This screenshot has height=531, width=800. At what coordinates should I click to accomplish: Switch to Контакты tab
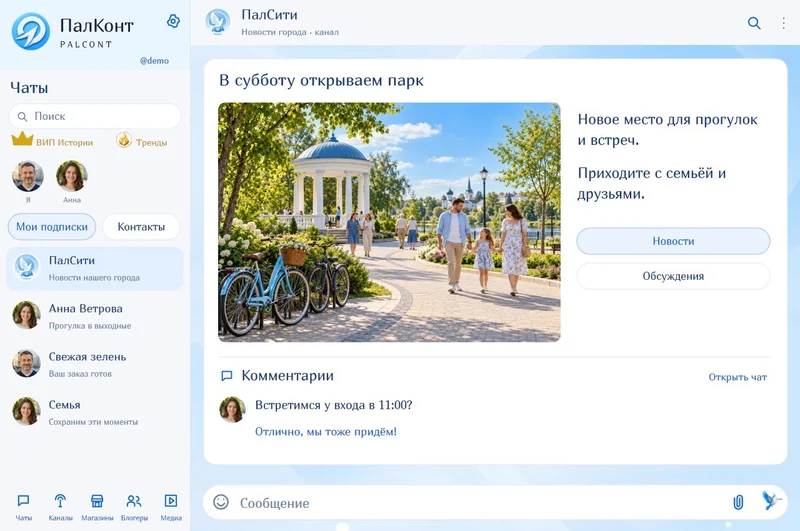141,226
